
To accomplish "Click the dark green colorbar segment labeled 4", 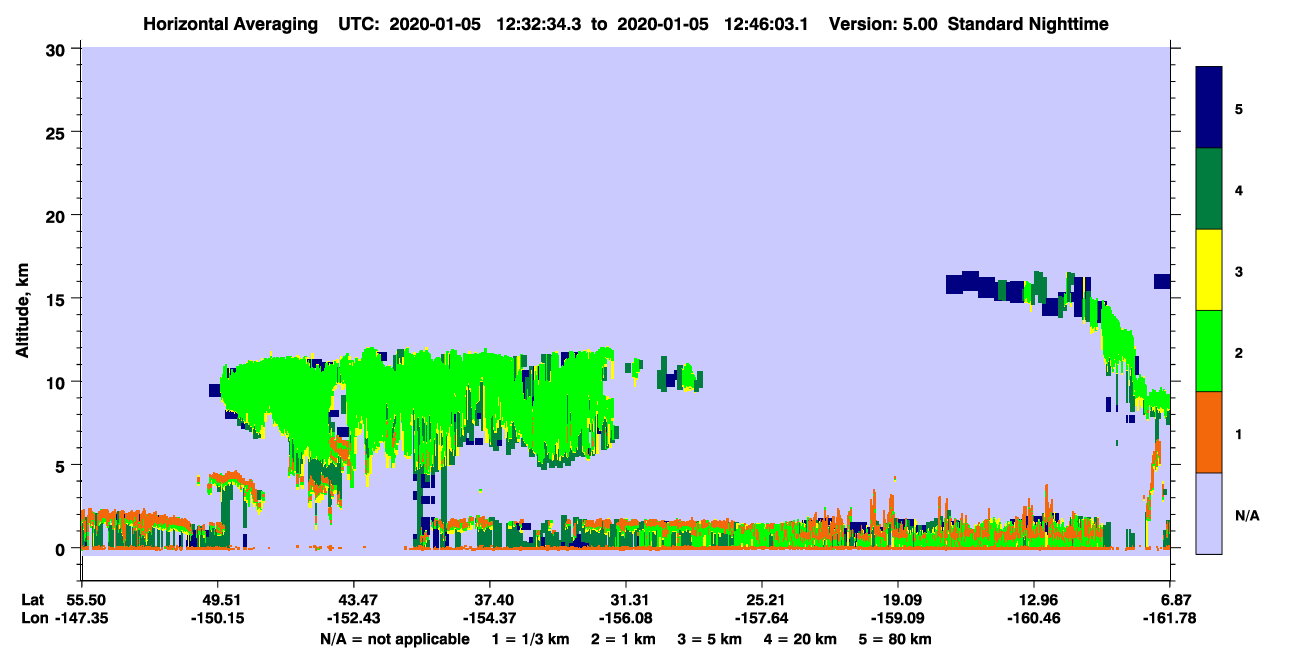I will 1209,189.
